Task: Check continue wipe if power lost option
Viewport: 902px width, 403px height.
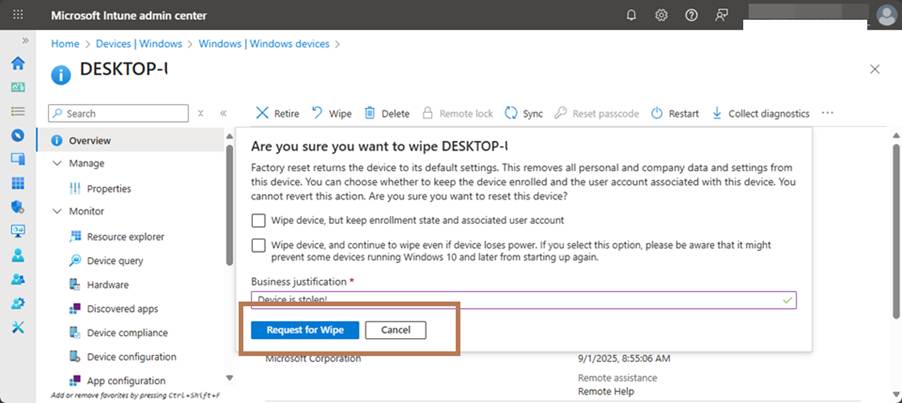Action: pos(259,245)
